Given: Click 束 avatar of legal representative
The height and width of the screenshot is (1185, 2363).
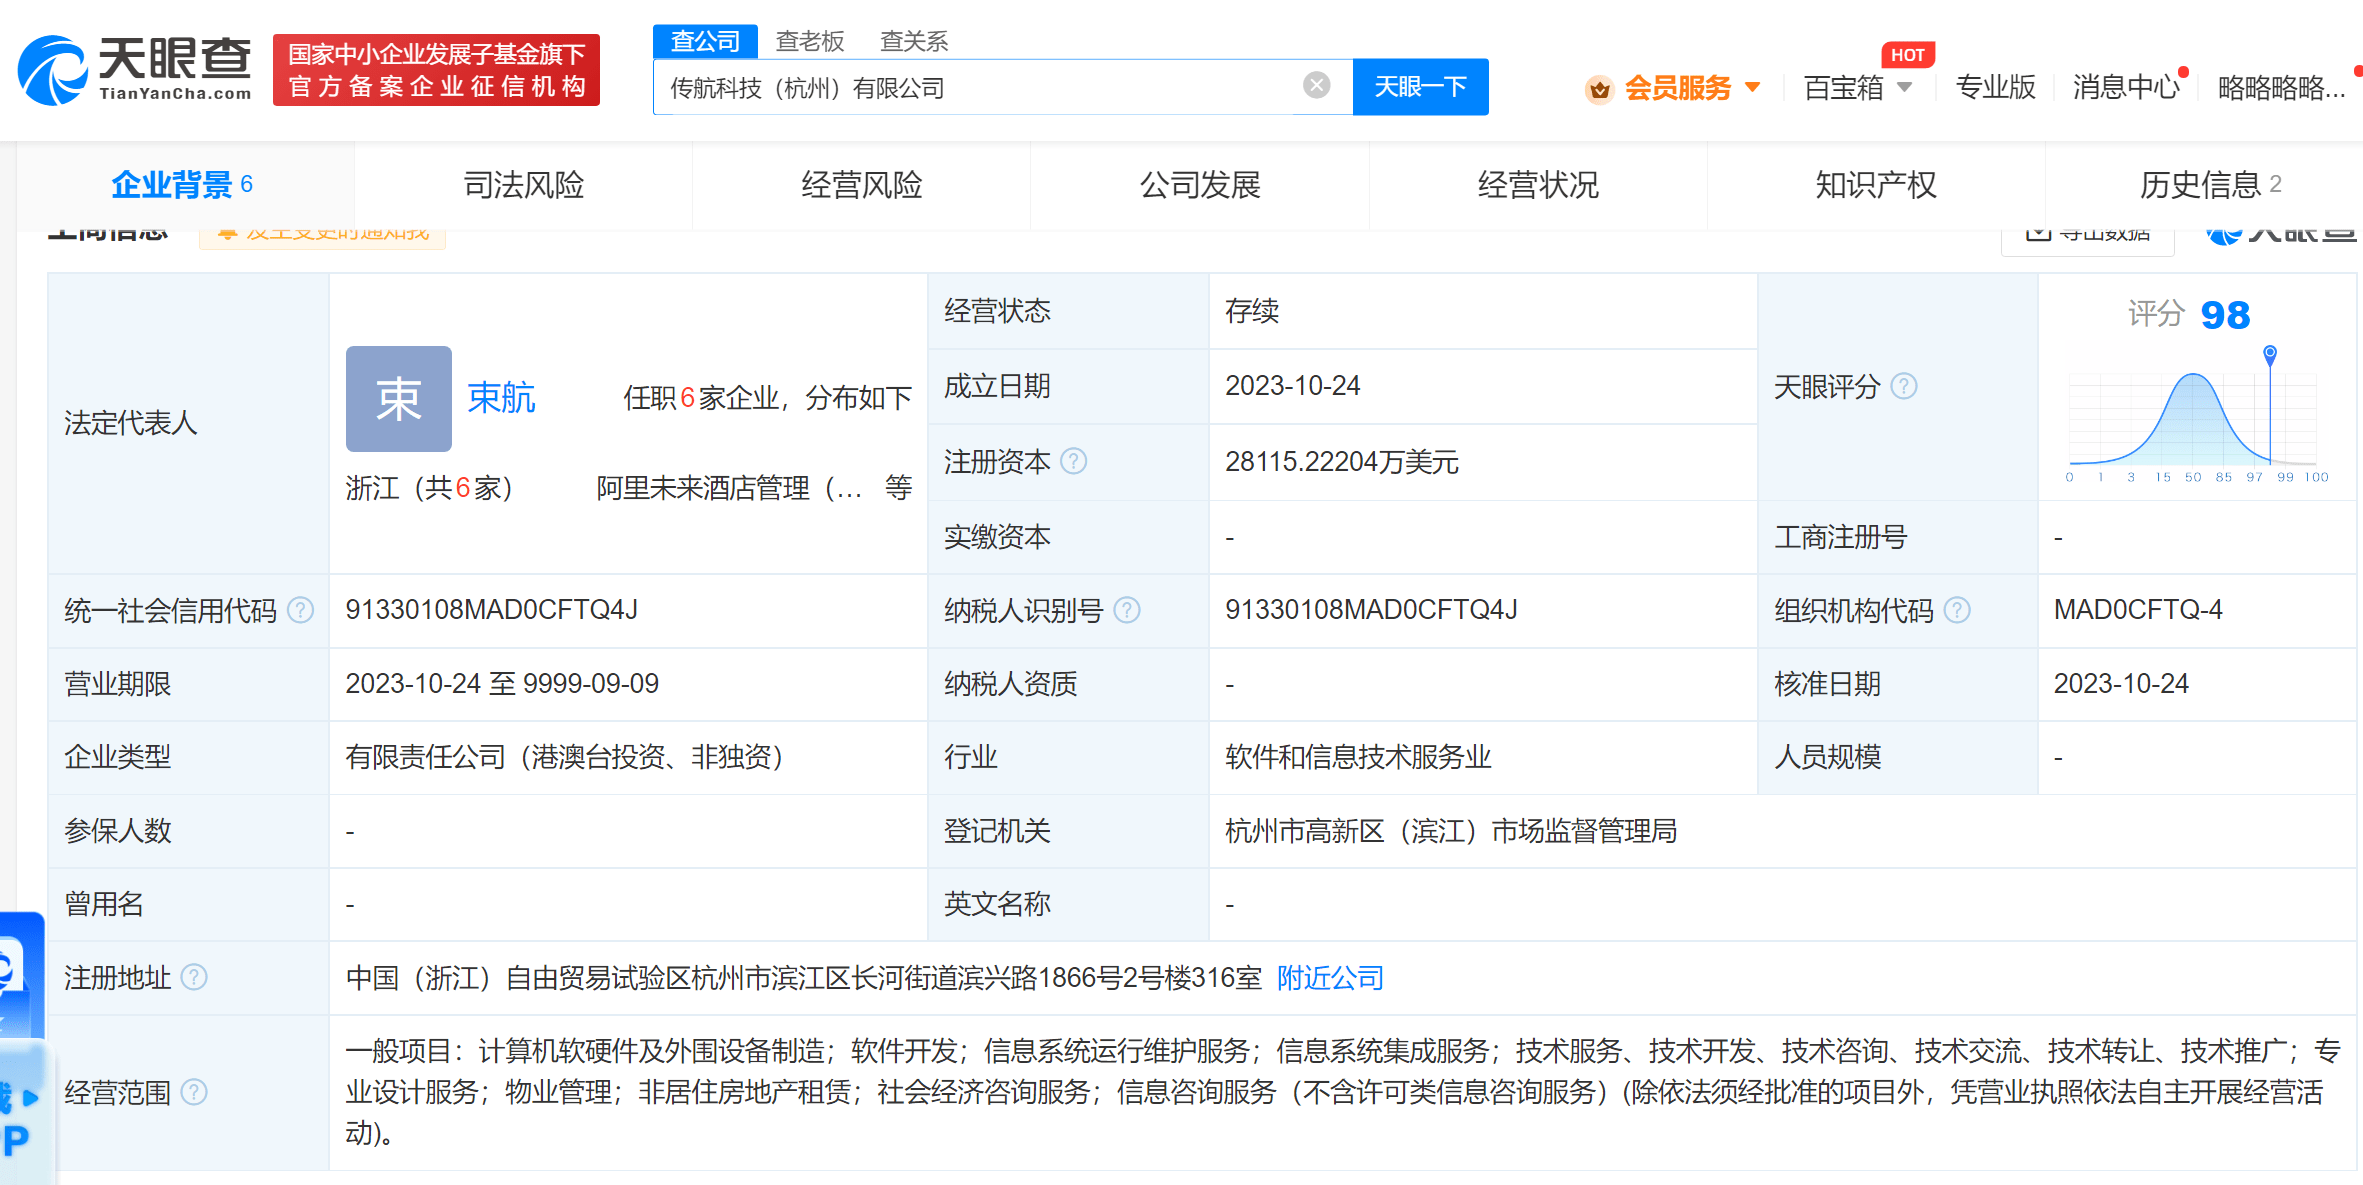Looking at the screenshot, I should click(x=398, y=399).
